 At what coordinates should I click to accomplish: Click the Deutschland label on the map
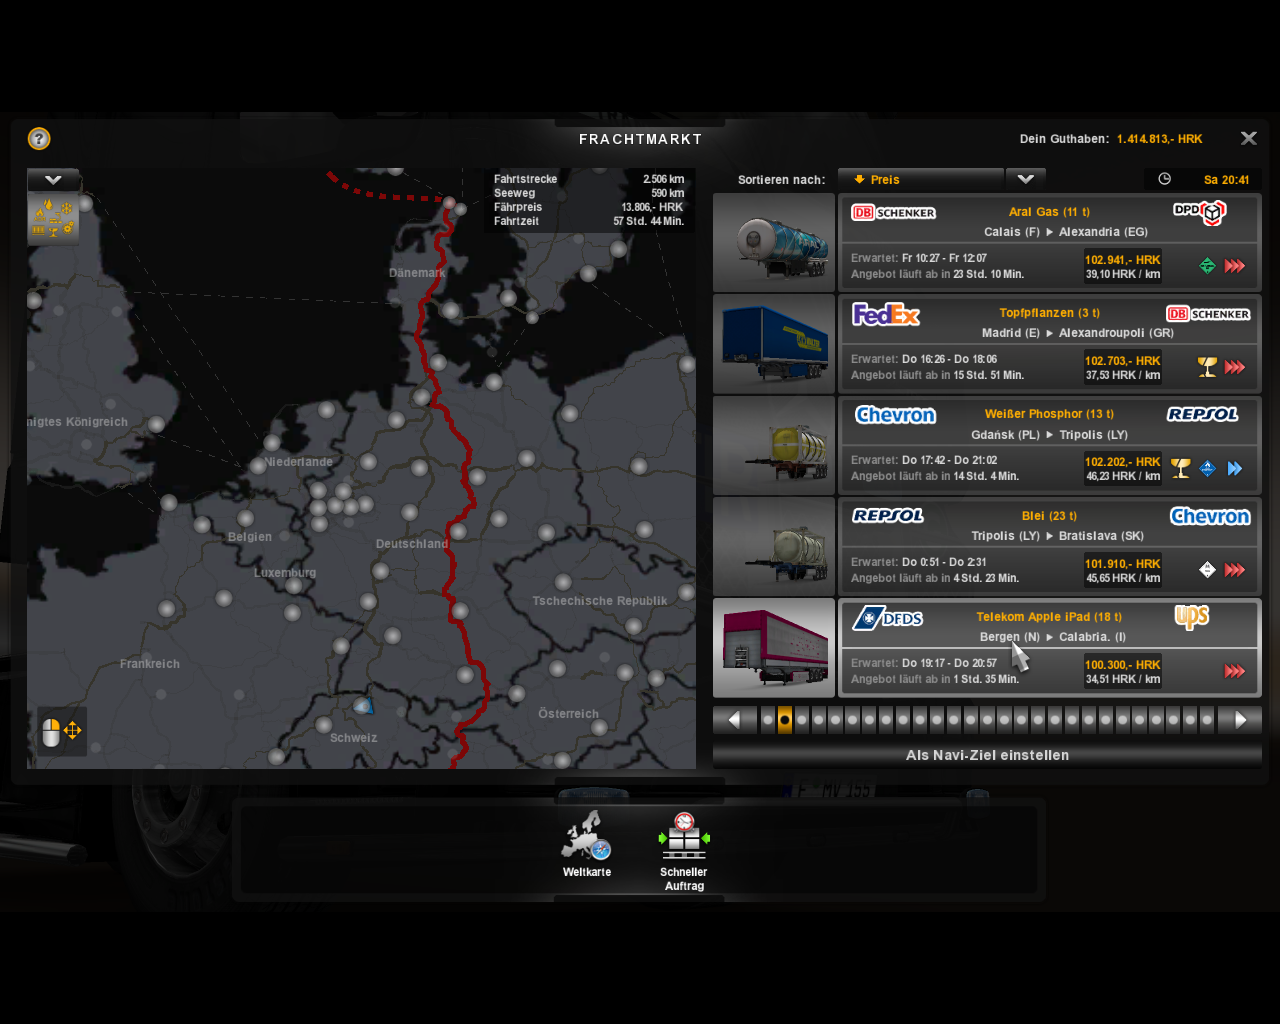click(412, 544)
